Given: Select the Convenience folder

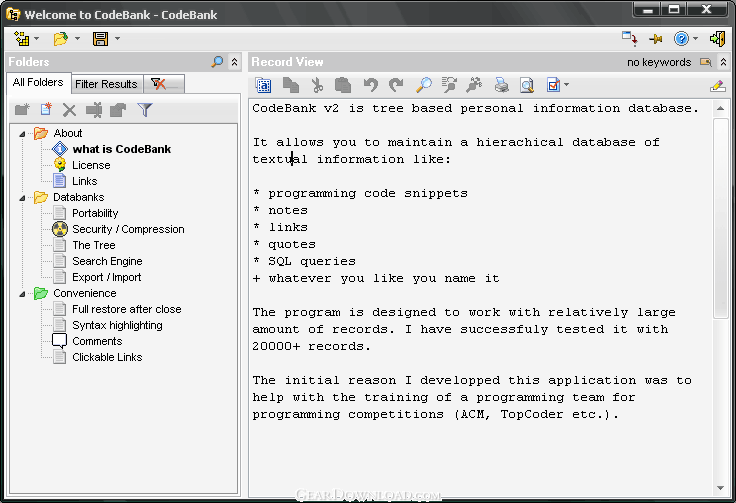Looking at the screenshot, I should pos(84,293).
